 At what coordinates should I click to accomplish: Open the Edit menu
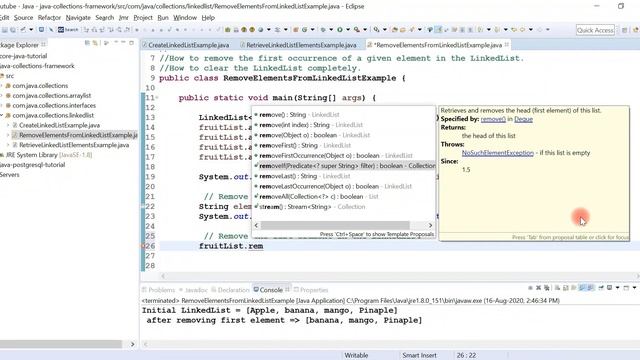coord(4,18)
